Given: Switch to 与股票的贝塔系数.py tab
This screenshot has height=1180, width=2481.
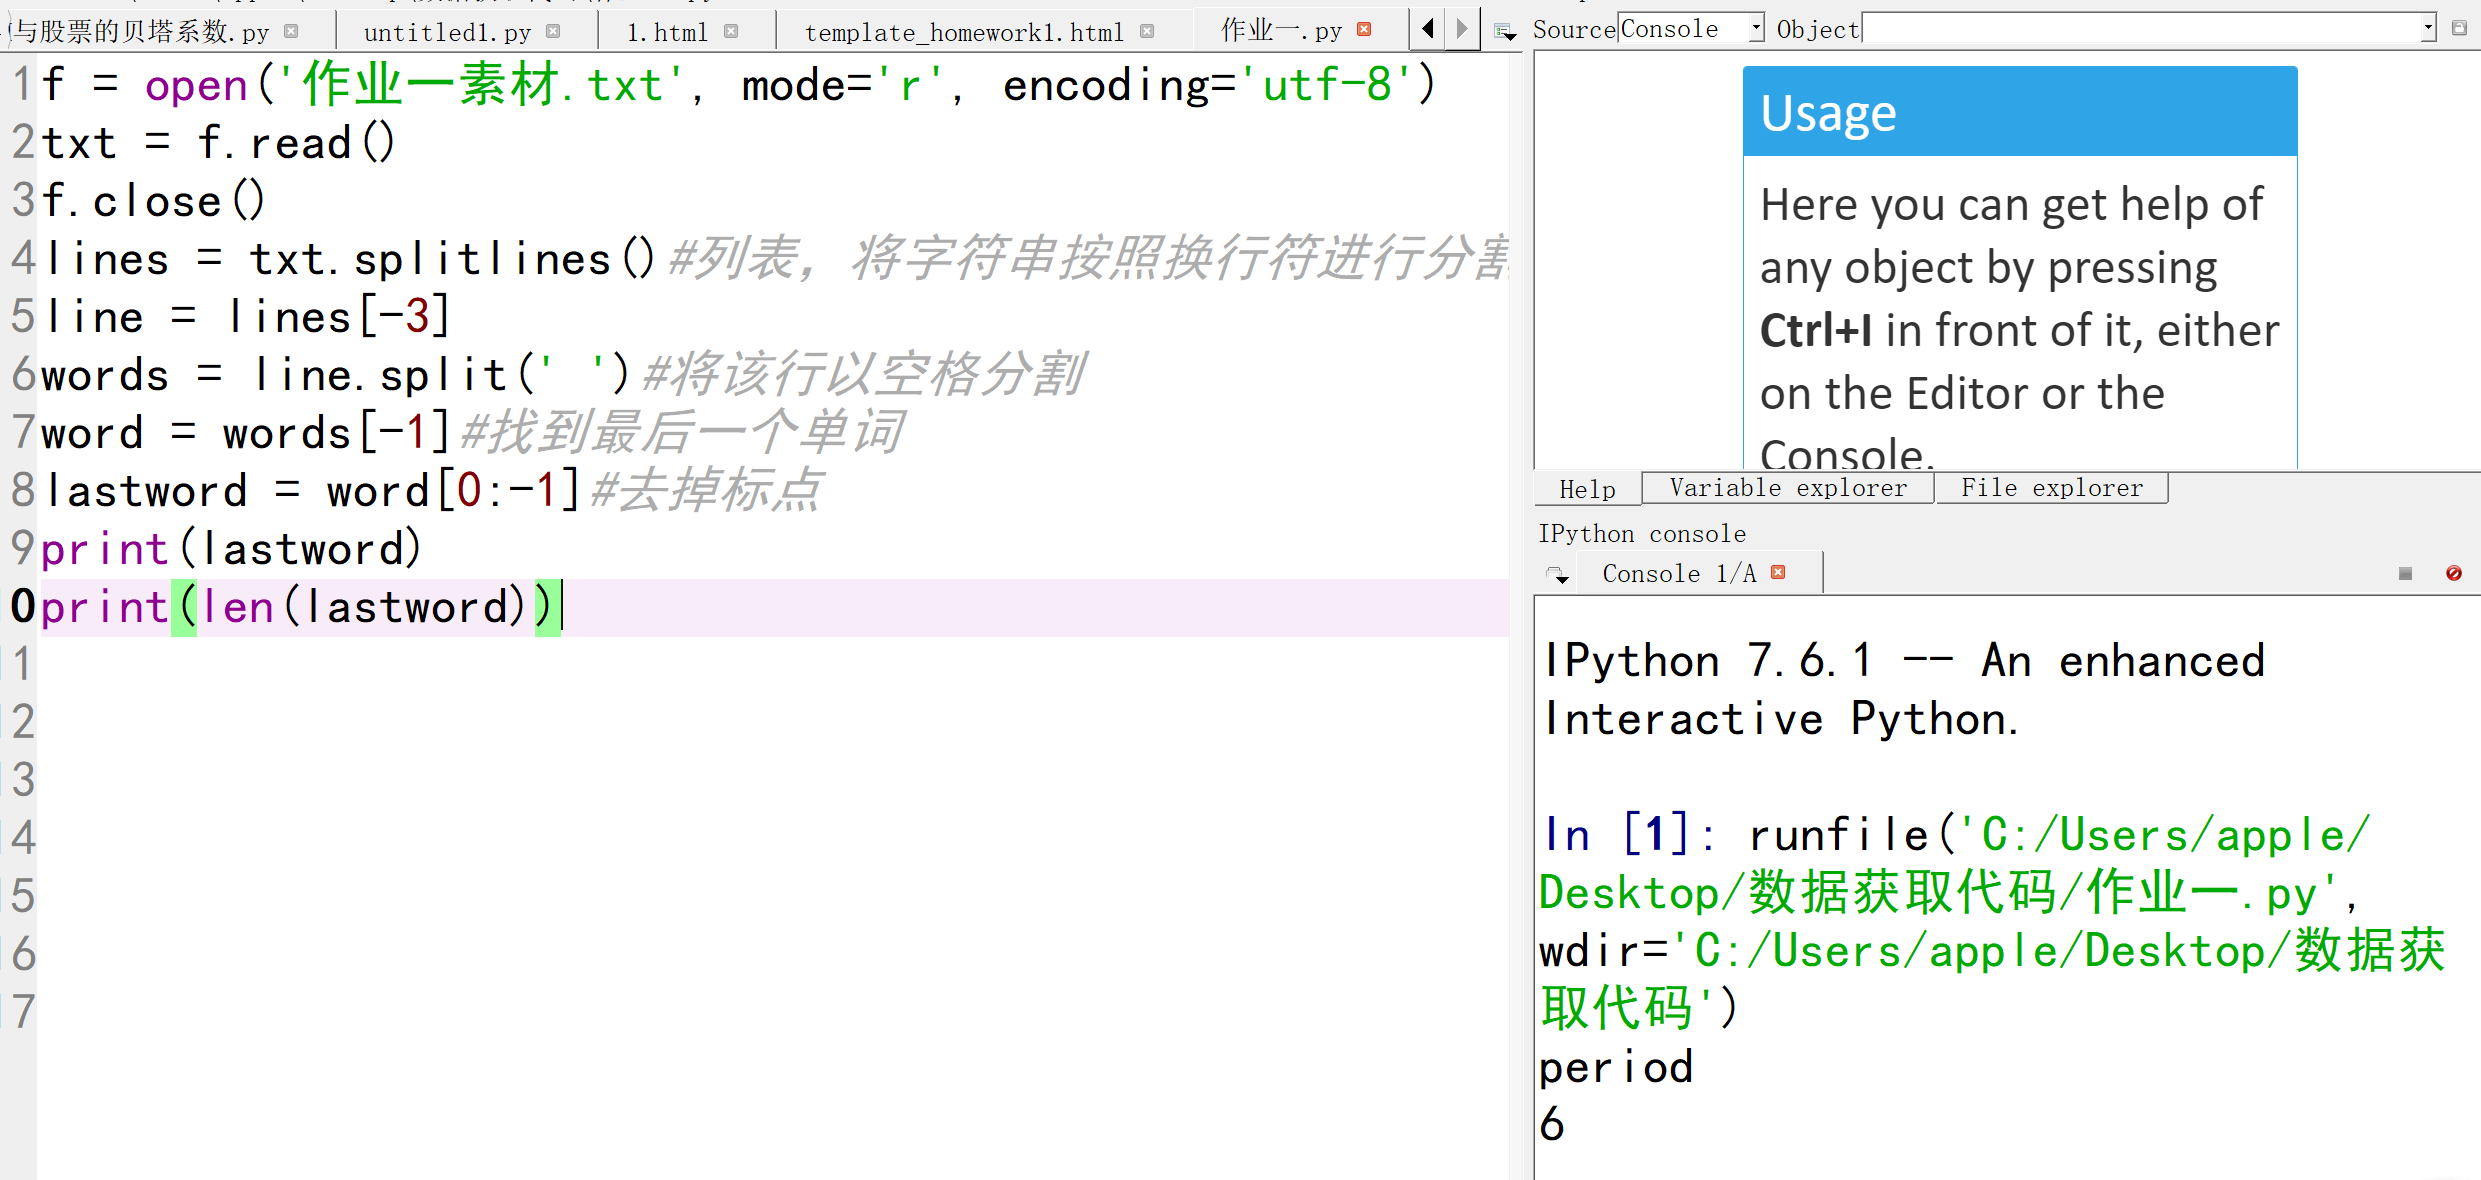Looking at the screenshot, I should pos(140,32).
